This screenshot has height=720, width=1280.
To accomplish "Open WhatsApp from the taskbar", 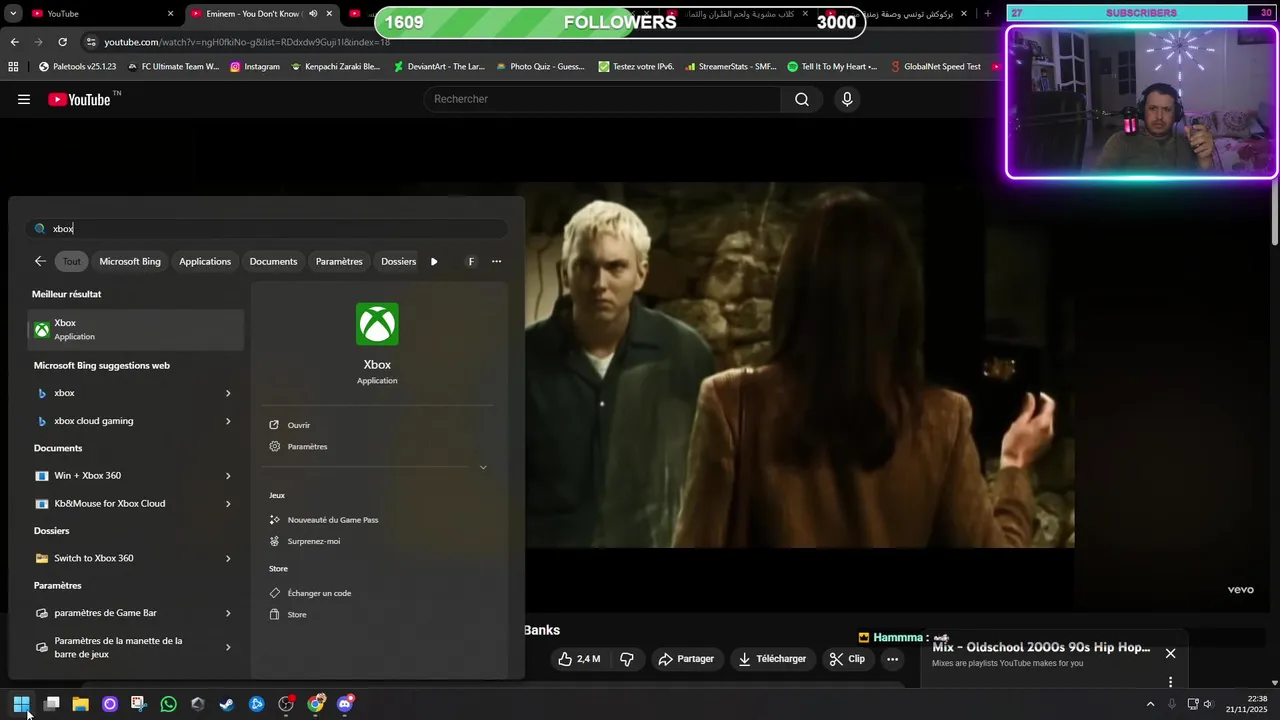I will (x=168, y=704).
